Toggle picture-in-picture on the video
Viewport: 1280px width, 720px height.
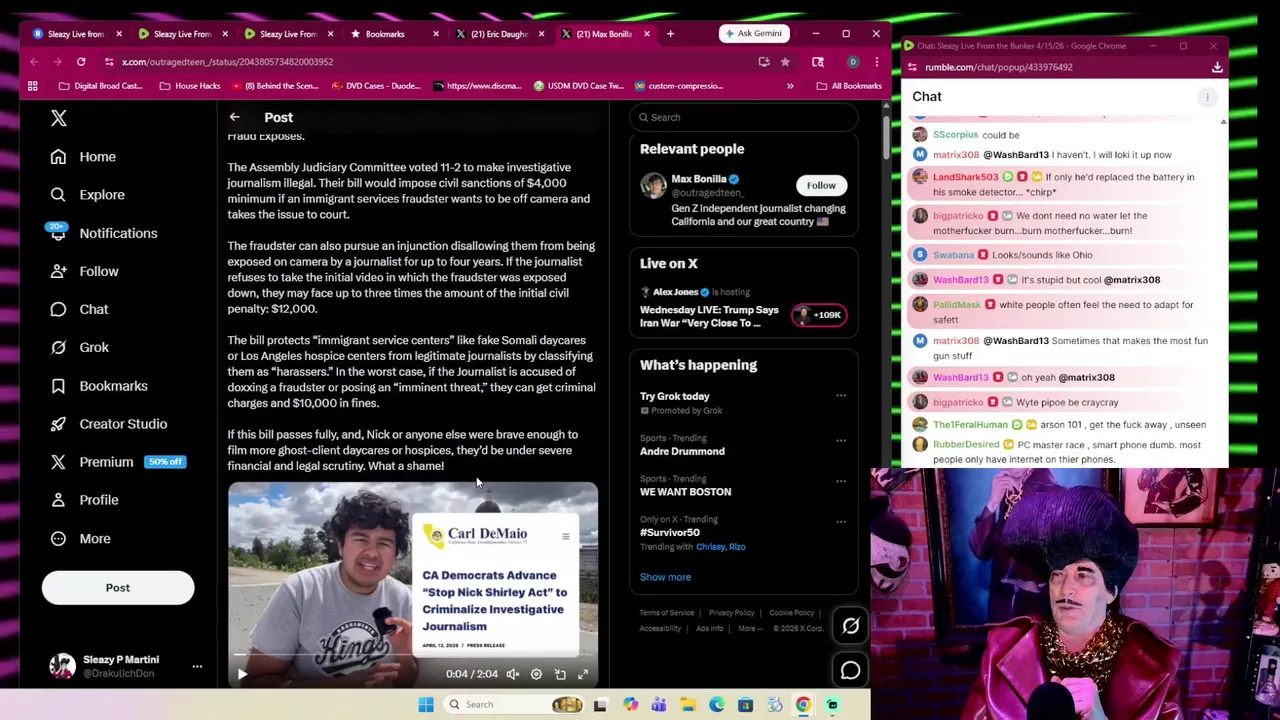[560, 674]
